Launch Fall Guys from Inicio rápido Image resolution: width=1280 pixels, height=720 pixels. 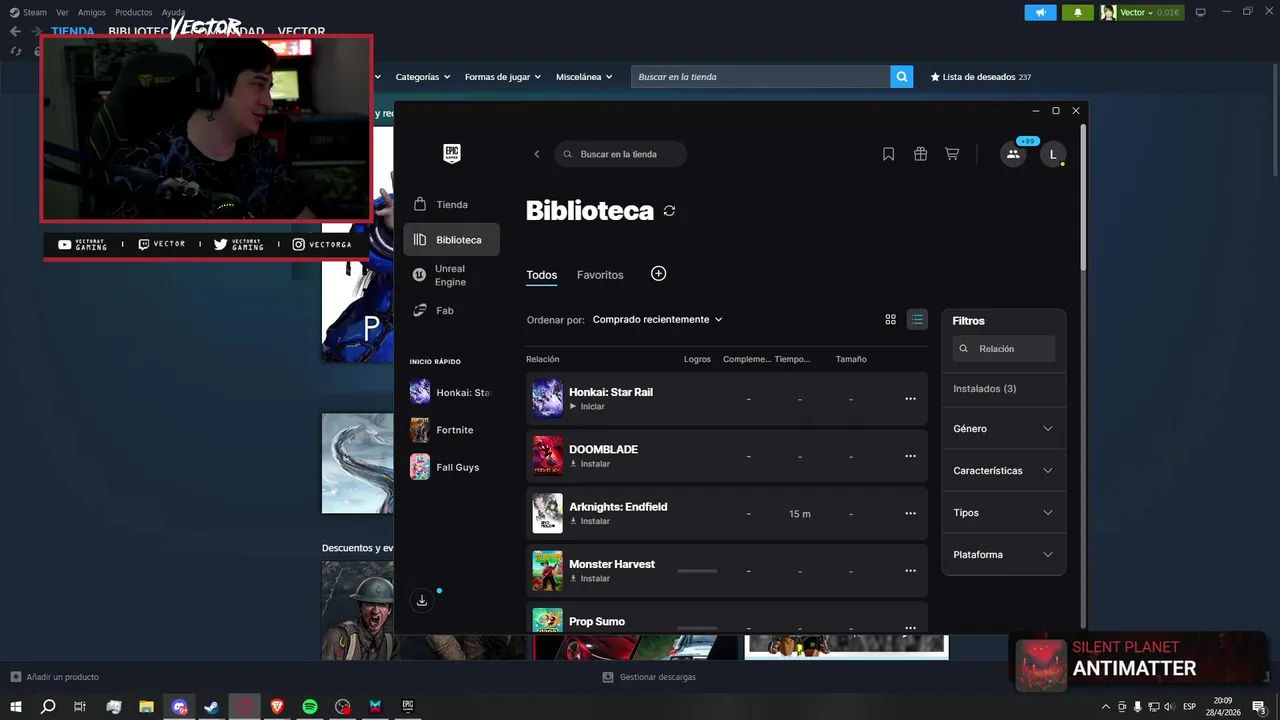(x=451, y=467)
